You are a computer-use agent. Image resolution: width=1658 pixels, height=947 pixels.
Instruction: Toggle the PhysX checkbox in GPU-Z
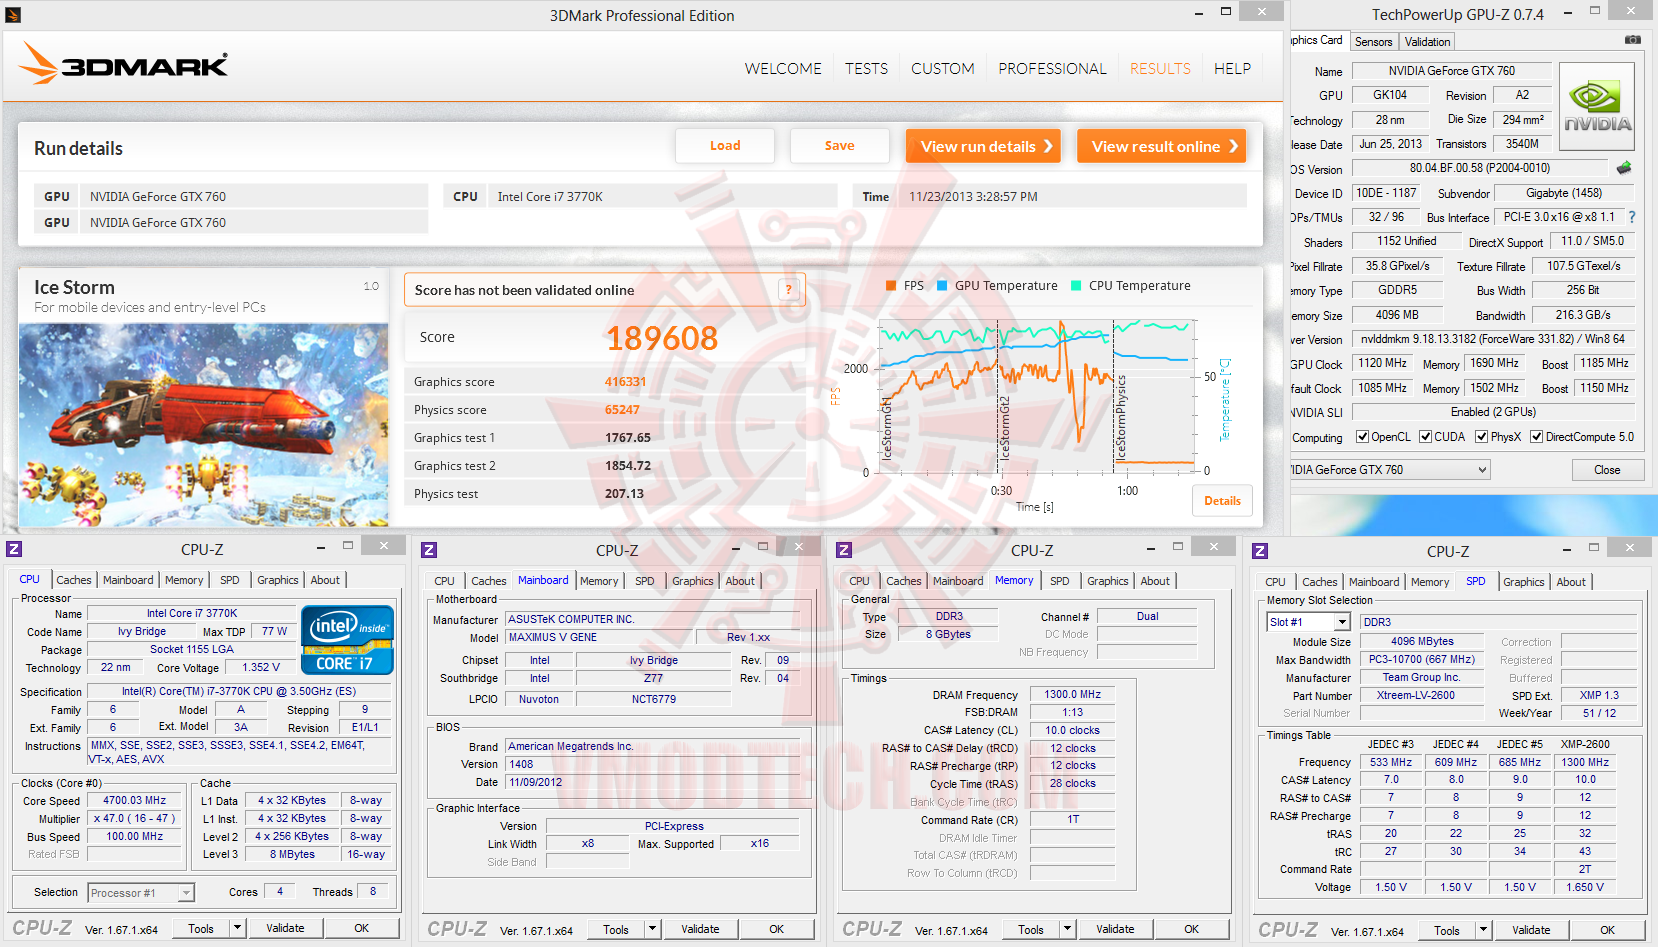pos(1482,437)
